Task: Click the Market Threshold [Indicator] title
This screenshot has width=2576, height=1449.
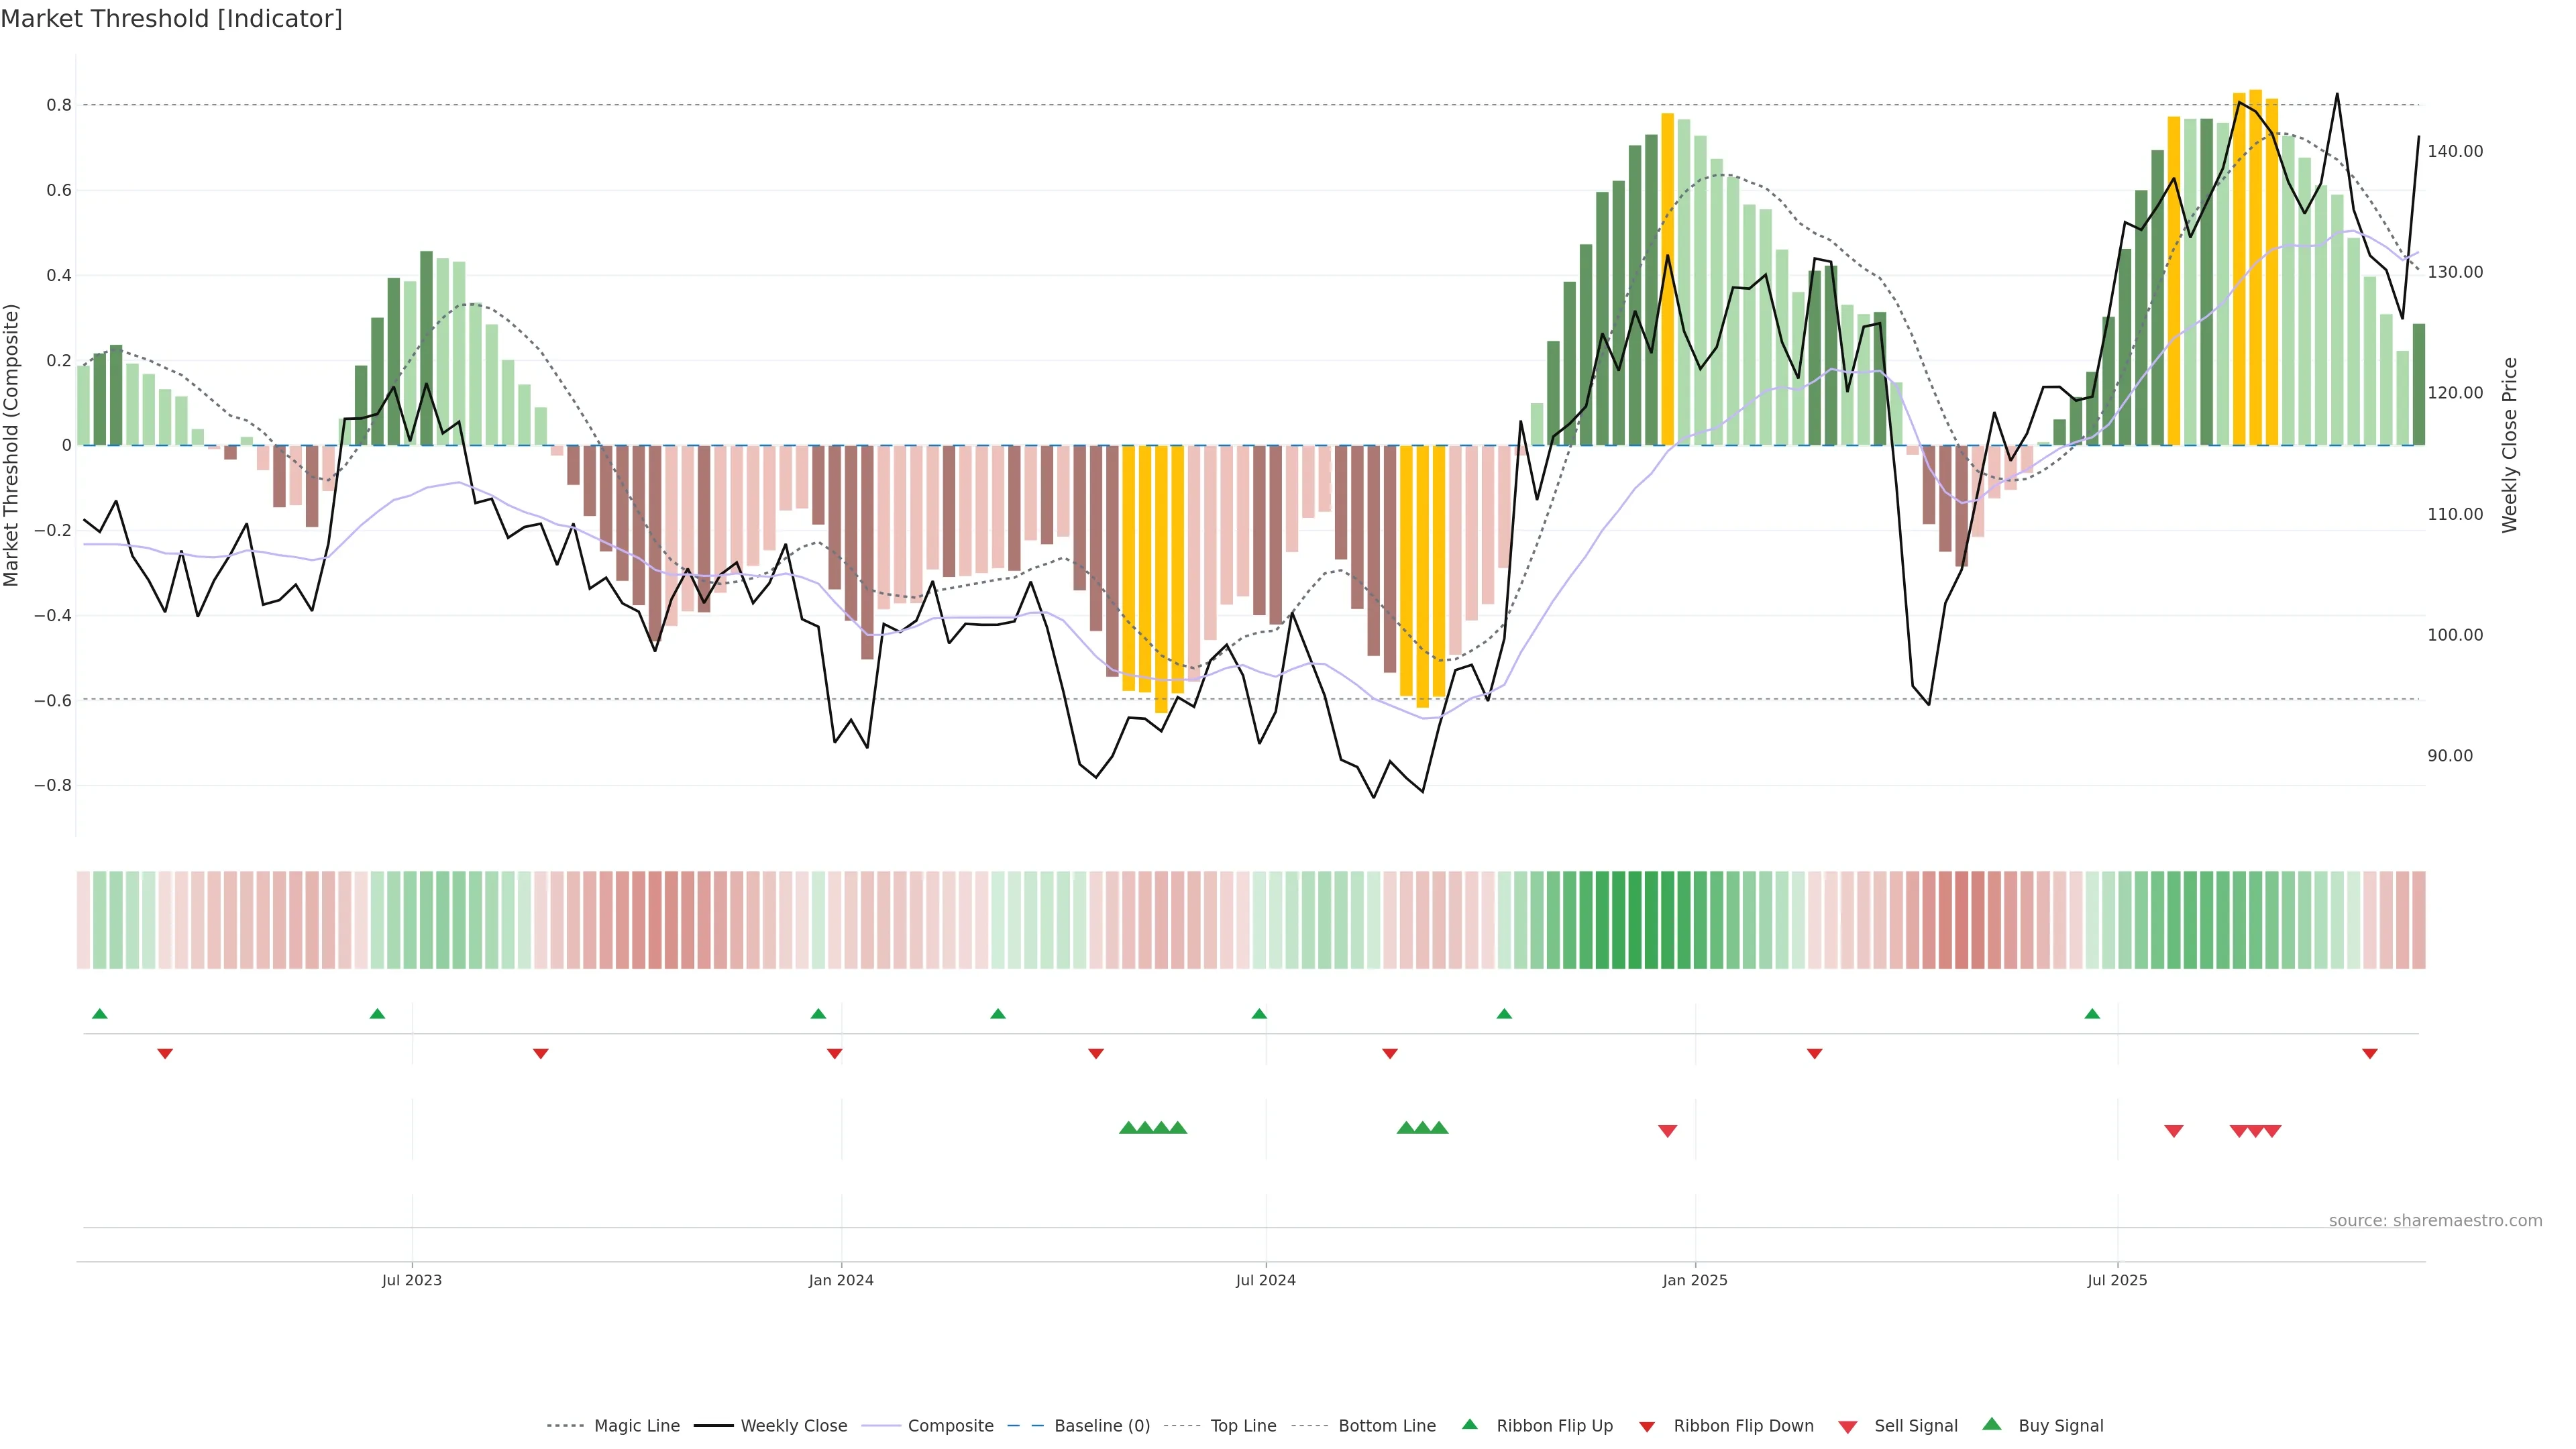Action: 172,19
